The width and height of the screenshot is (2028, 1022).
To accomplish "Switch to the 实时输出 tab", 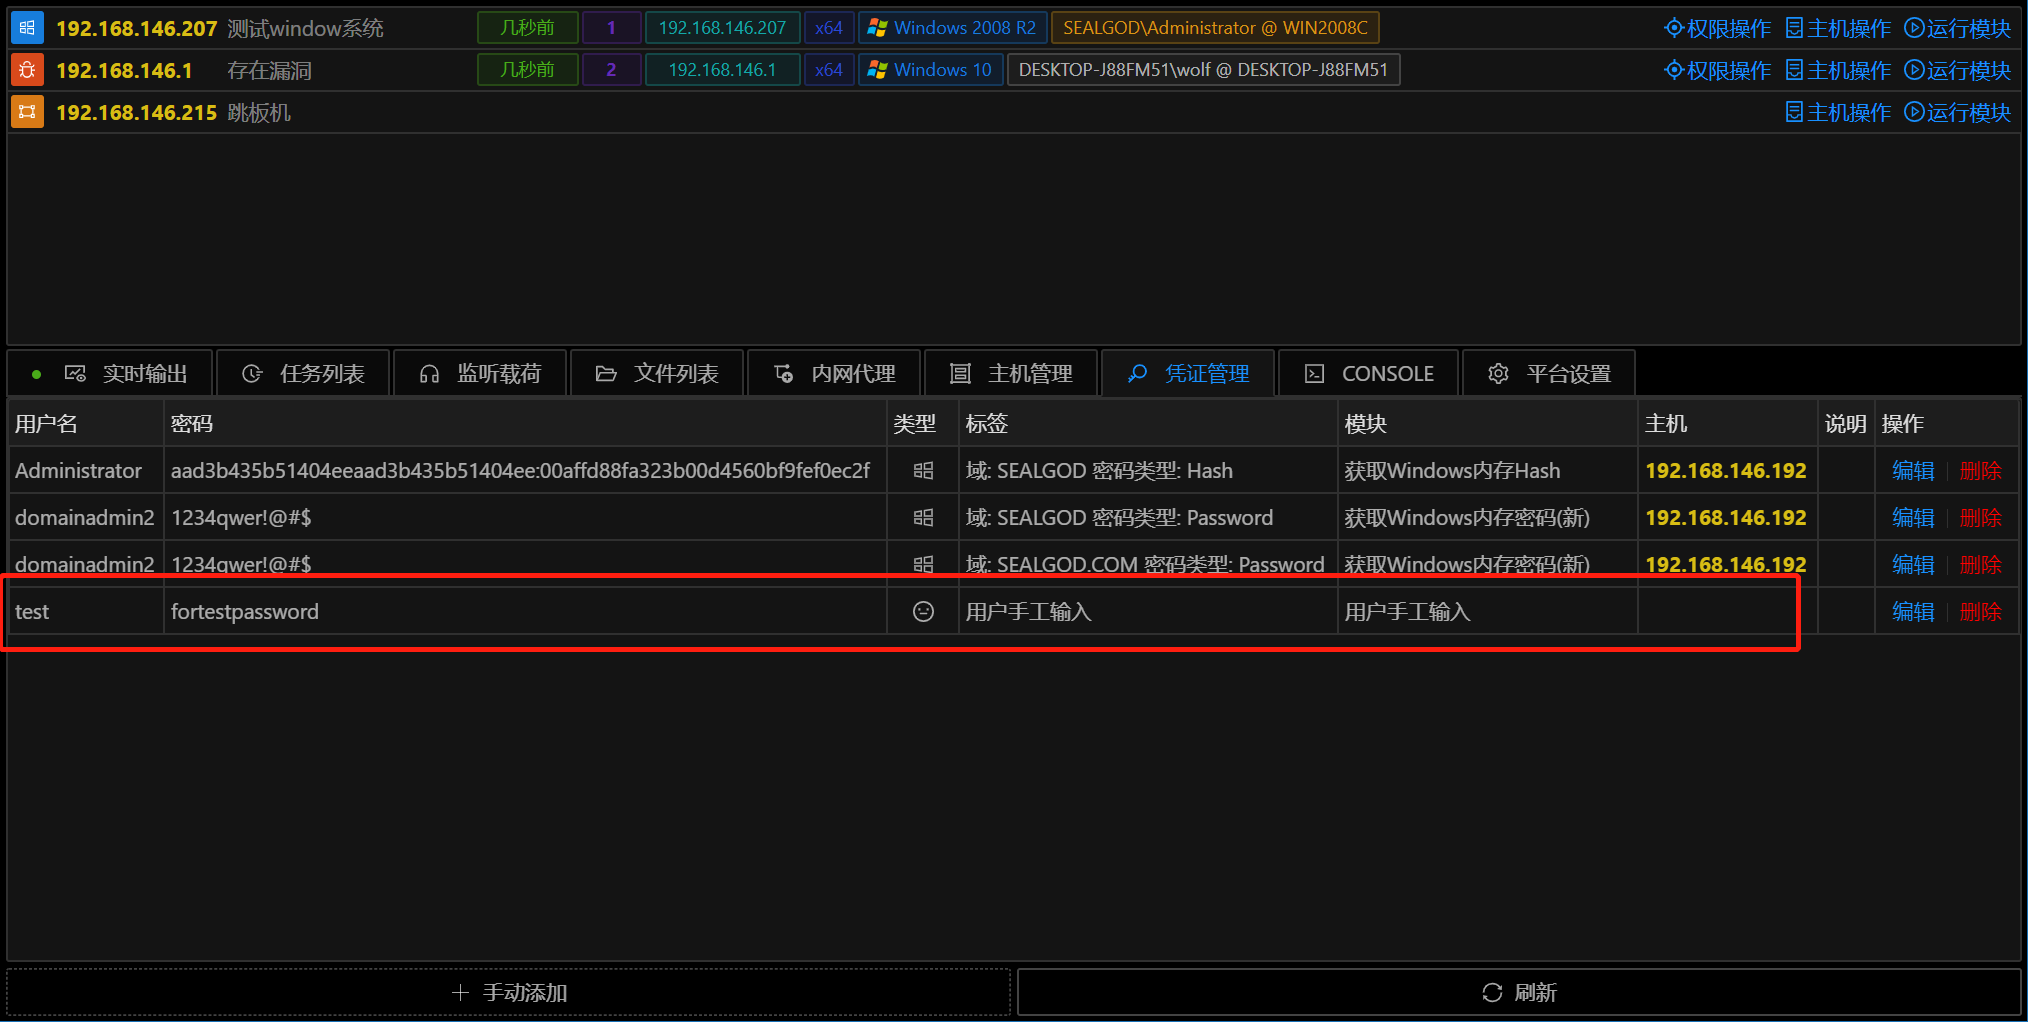I will 111,374.
